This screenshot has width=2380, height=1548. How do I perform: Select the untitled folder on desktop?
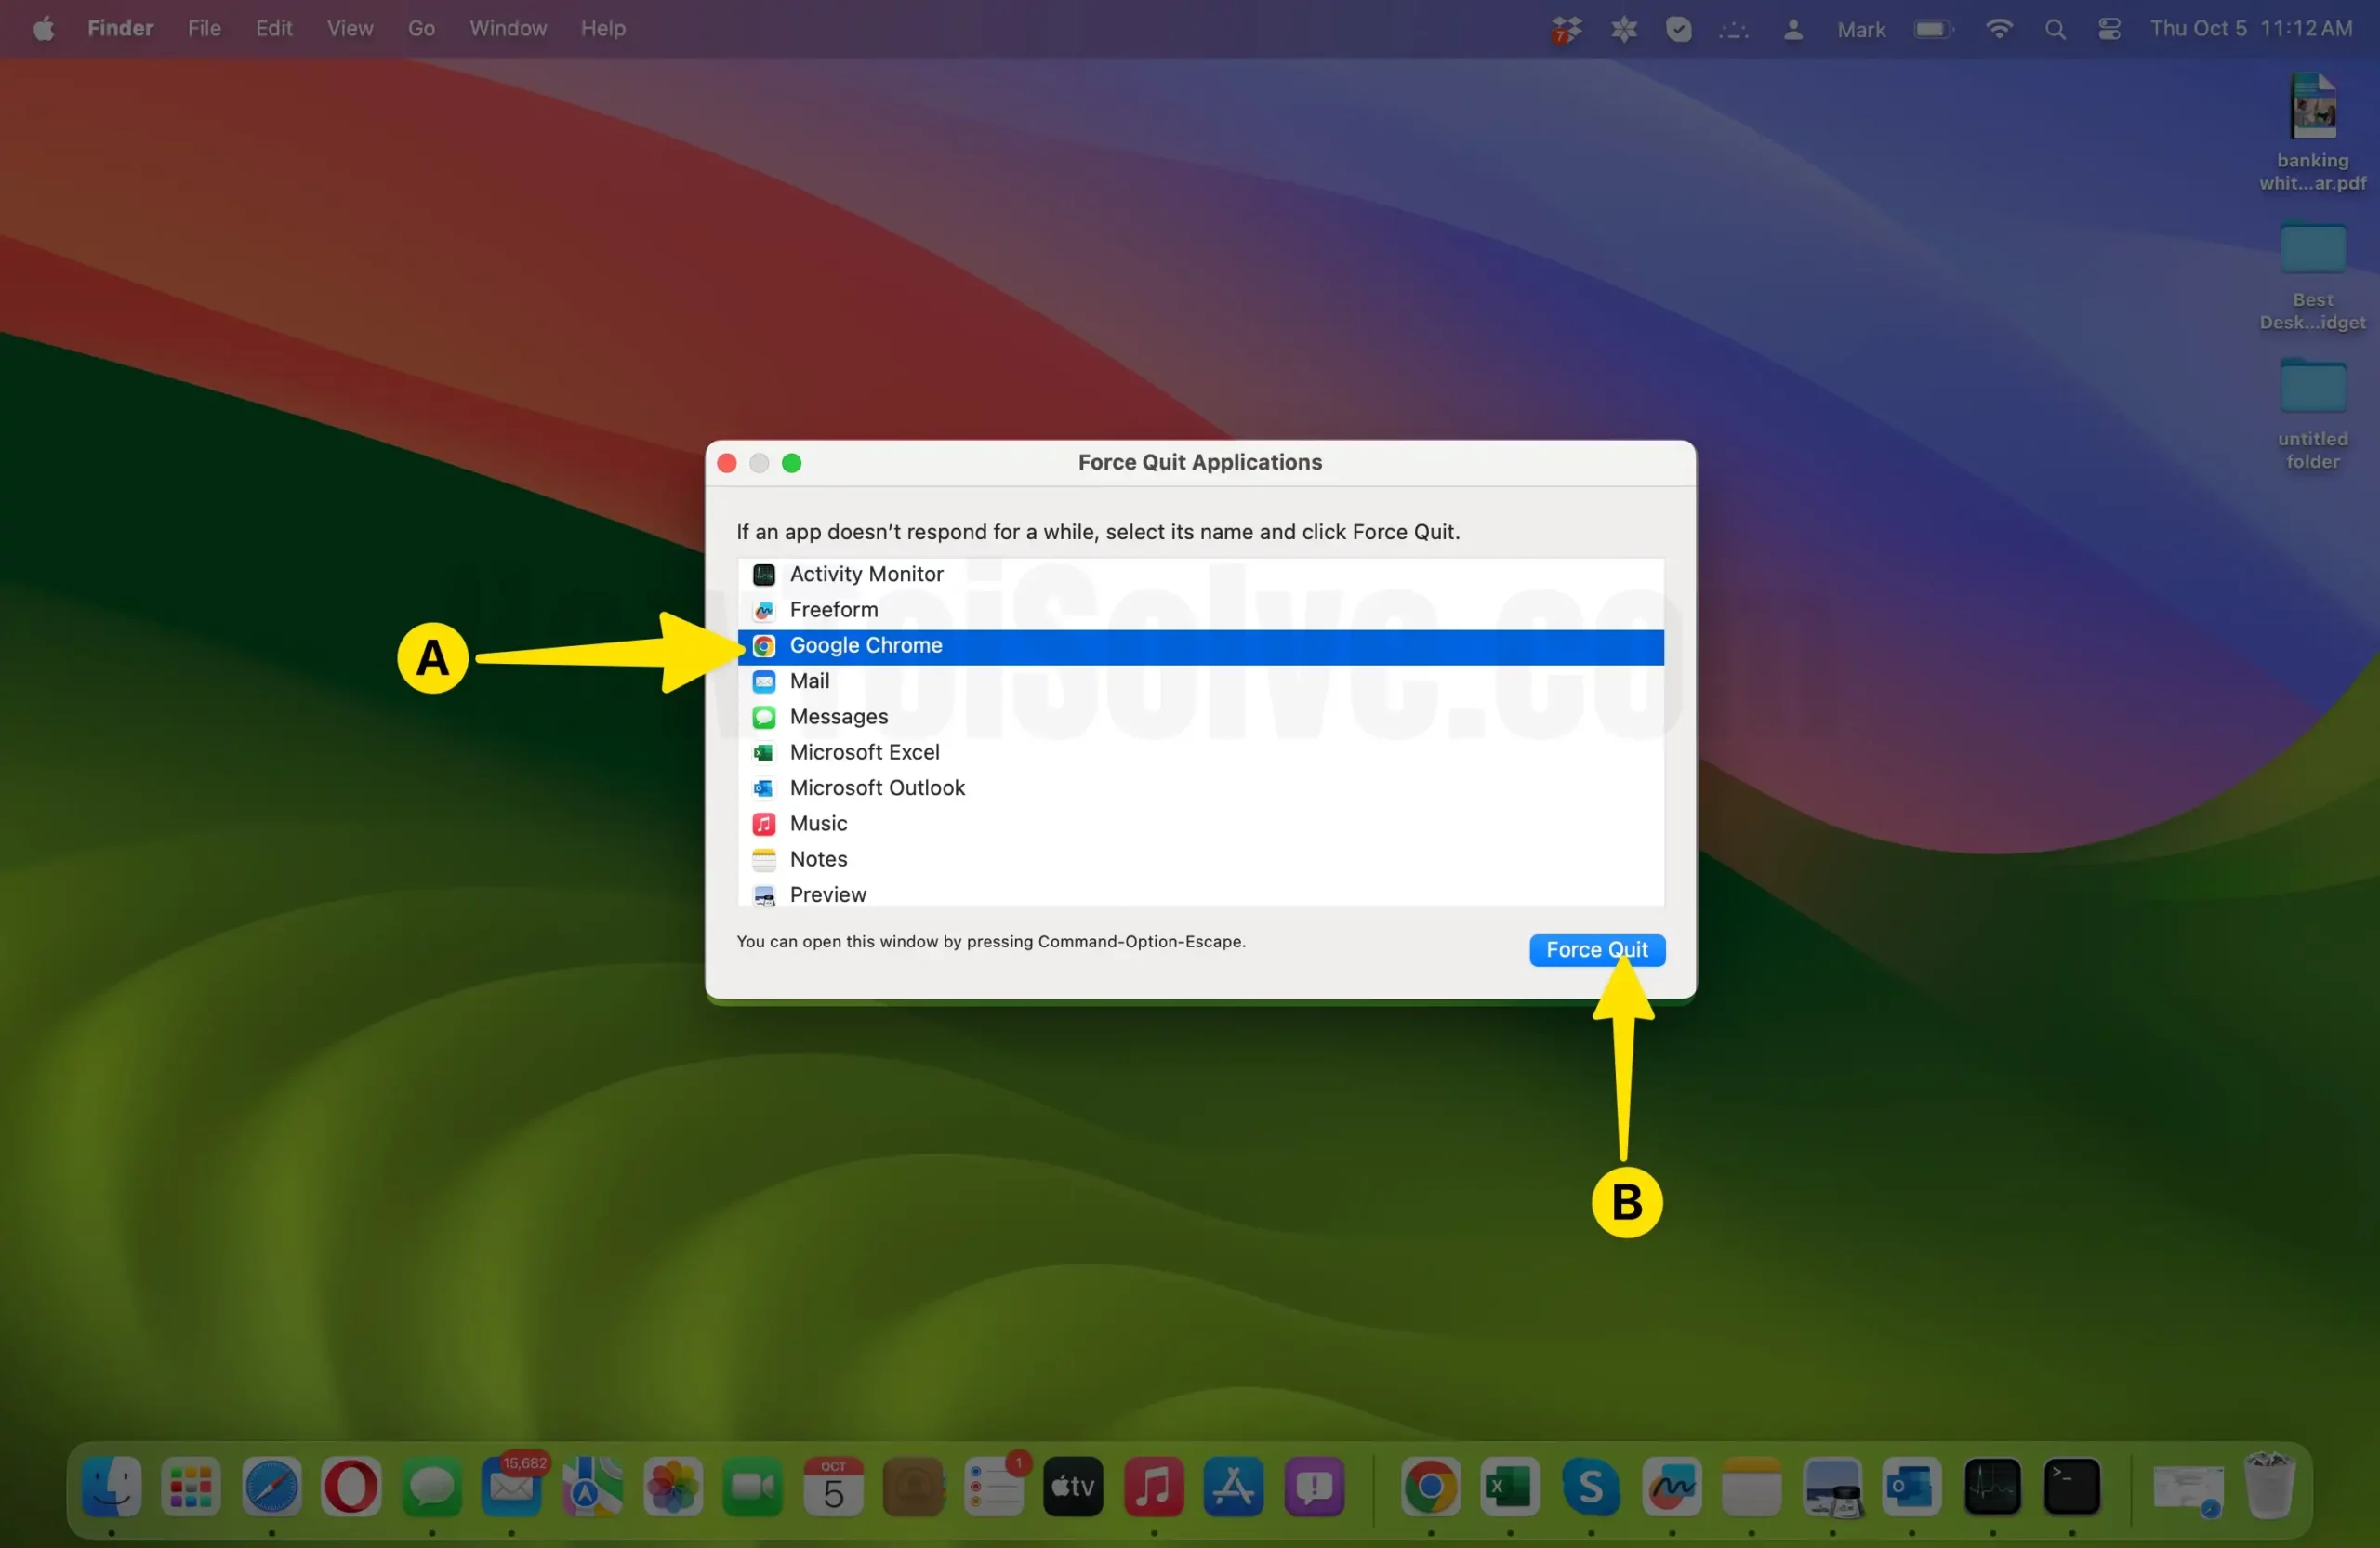coord(2312,416)
